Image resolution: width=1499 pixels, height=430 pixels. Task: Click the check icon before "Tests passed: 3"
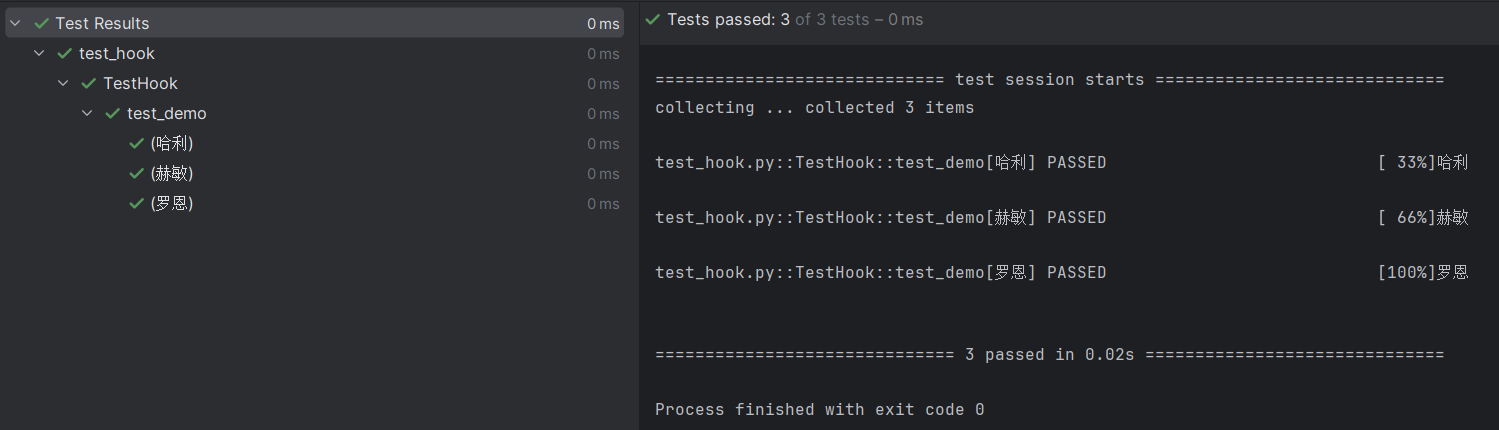pos(653,19)
